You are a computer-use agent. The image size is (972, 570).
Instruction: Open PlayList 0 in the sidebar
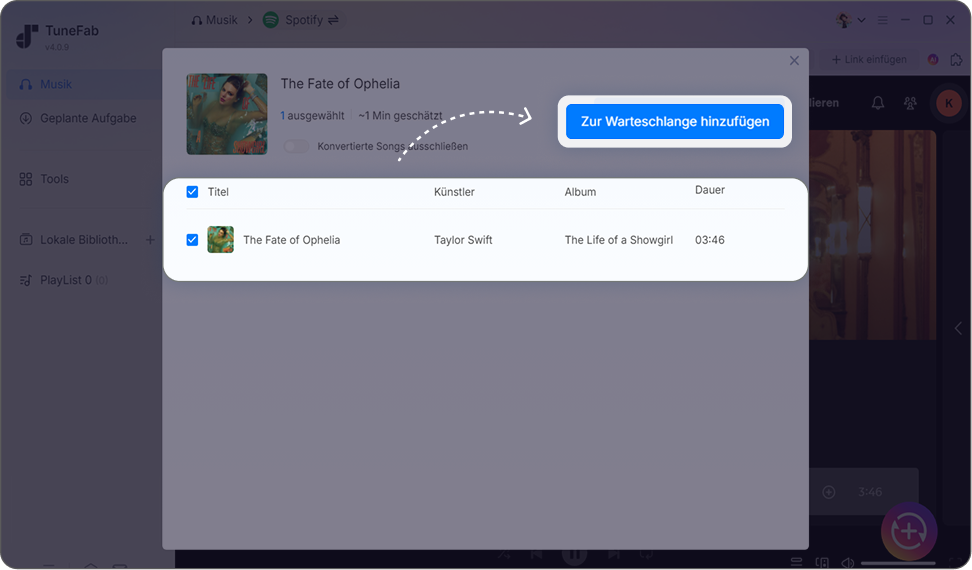click(x=64, y=280)
